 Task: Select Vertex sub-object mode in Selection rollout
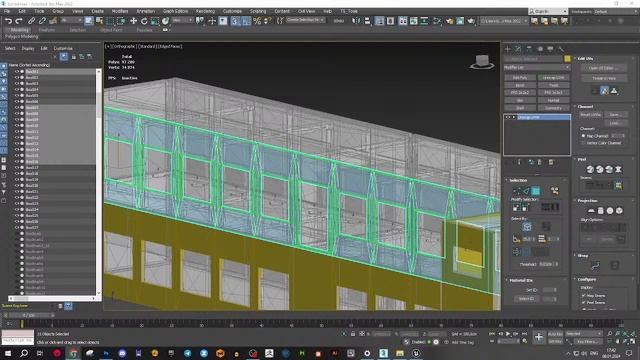(517, 191)
